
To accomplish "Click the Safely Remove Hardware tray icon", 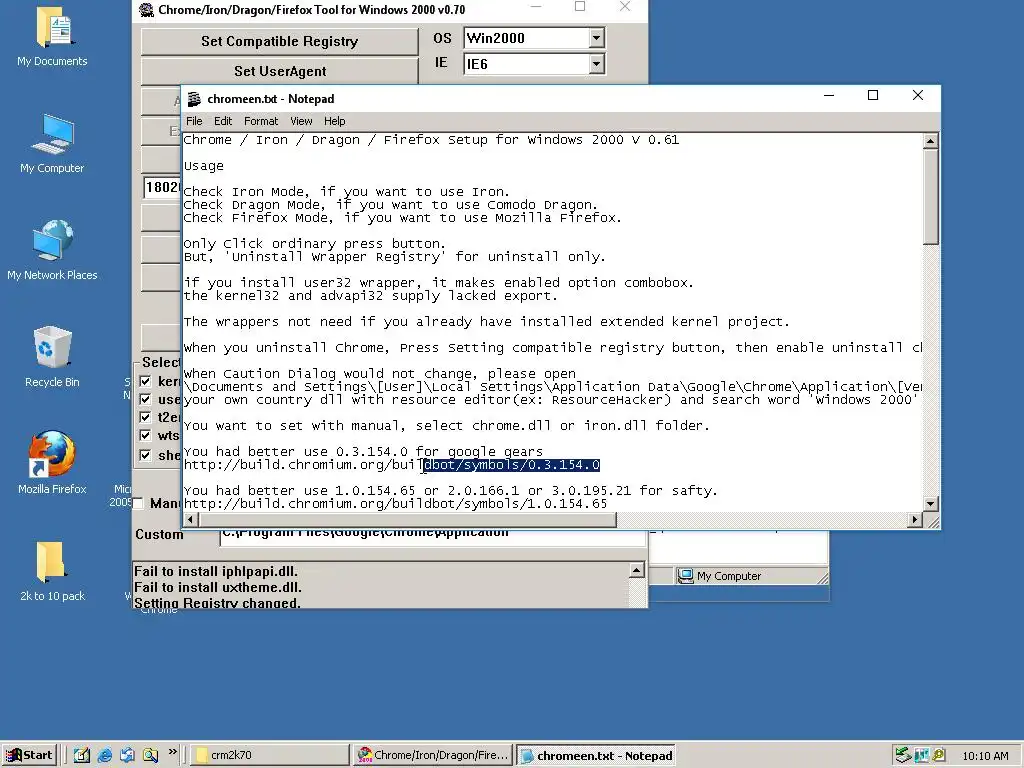I will 903,755.
